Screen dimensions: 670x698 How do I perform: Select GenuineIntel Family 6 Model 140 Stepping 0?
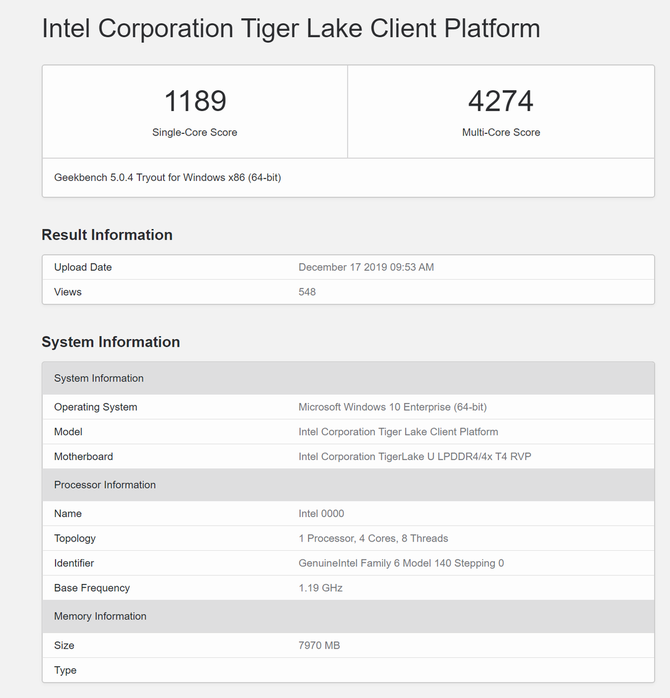click(x=401, y=563)
